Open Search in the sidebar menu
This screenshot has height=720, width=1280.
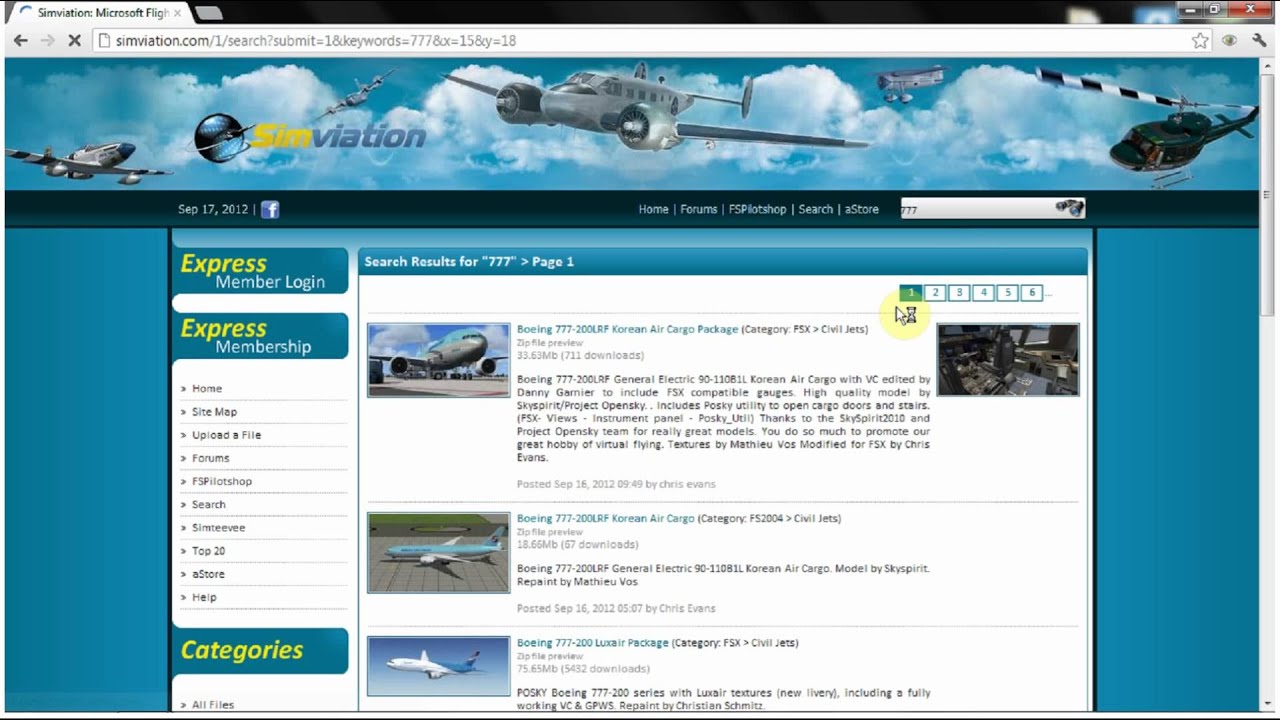[208, 504]
